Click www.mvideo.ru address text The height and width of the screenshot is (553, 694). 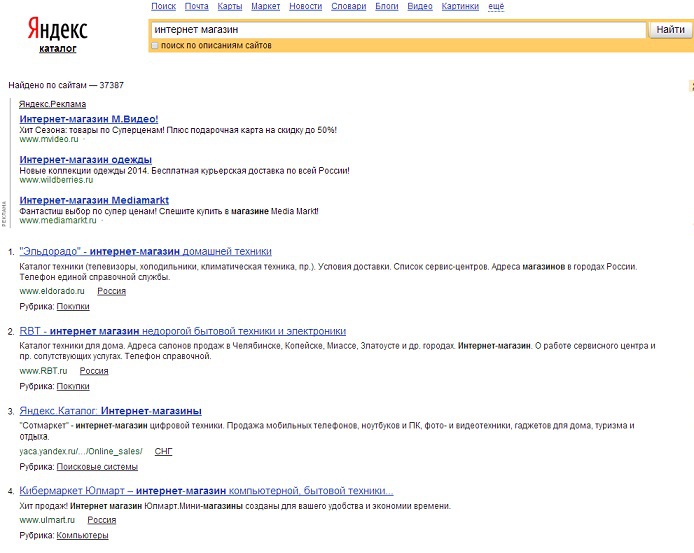[x=49, y=139]
